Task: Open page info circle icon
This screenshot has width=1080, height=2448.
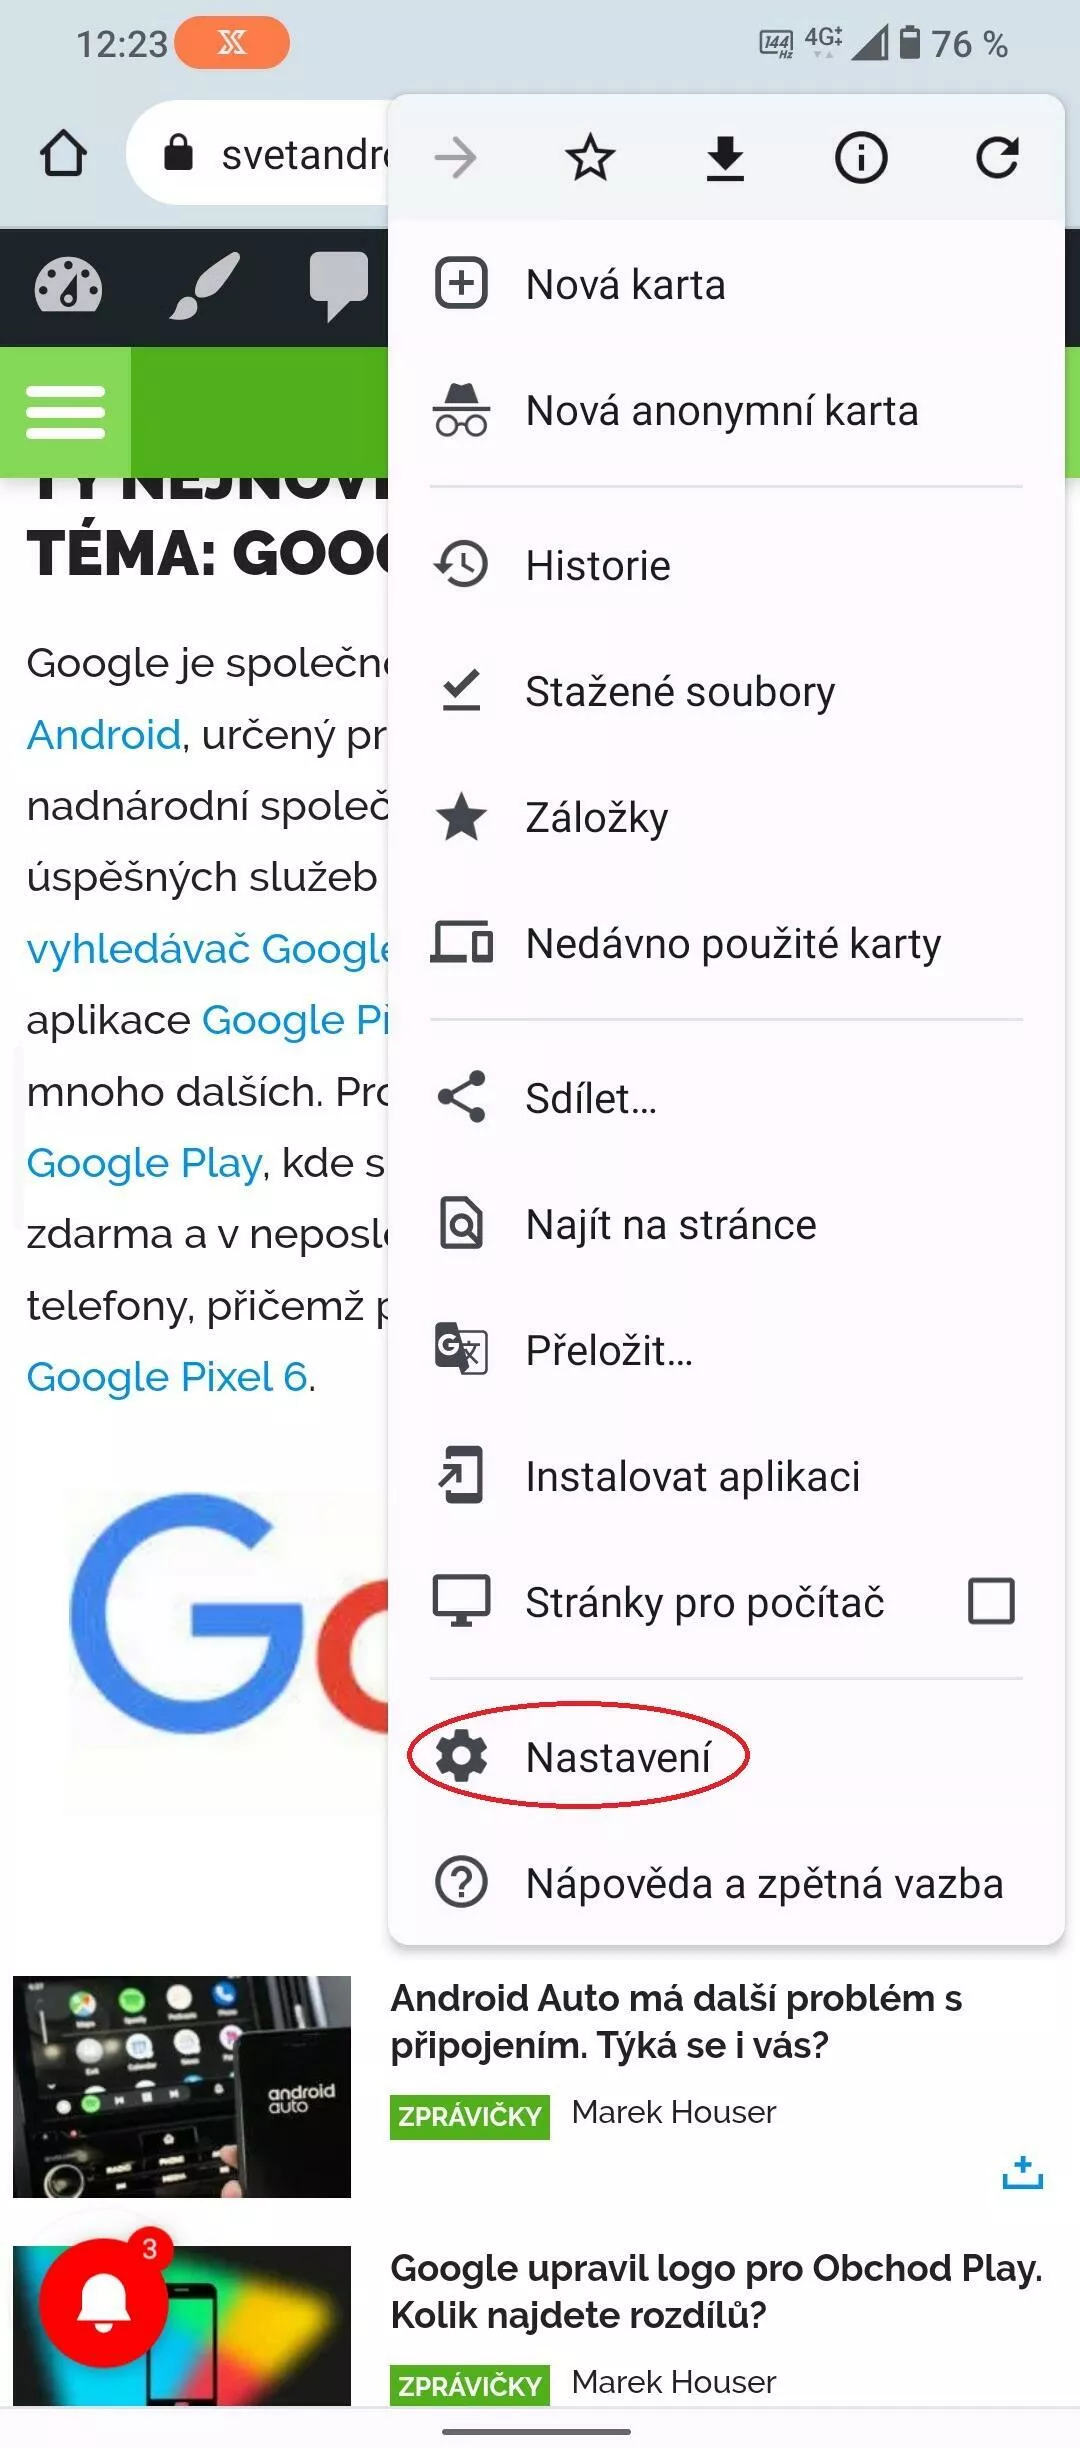Action: 861,157
